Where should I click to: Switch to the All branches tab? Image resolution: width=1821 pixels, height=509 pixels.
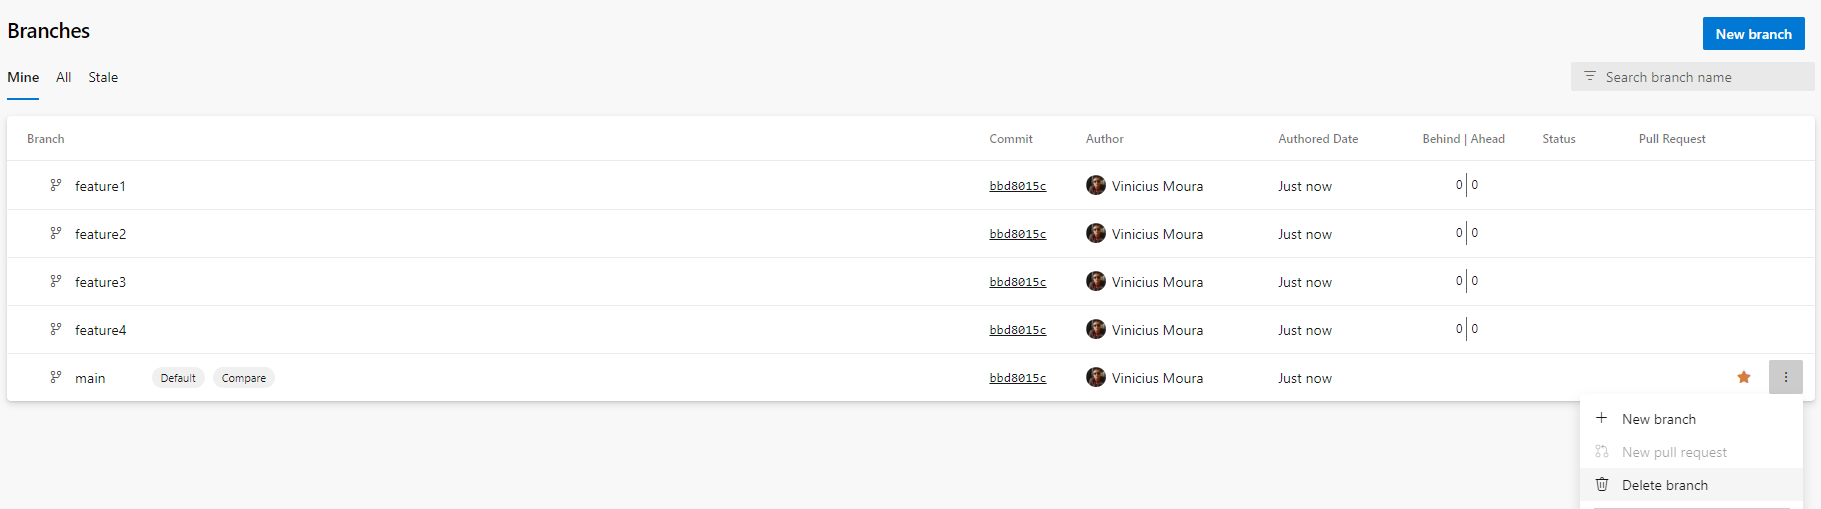63,77
